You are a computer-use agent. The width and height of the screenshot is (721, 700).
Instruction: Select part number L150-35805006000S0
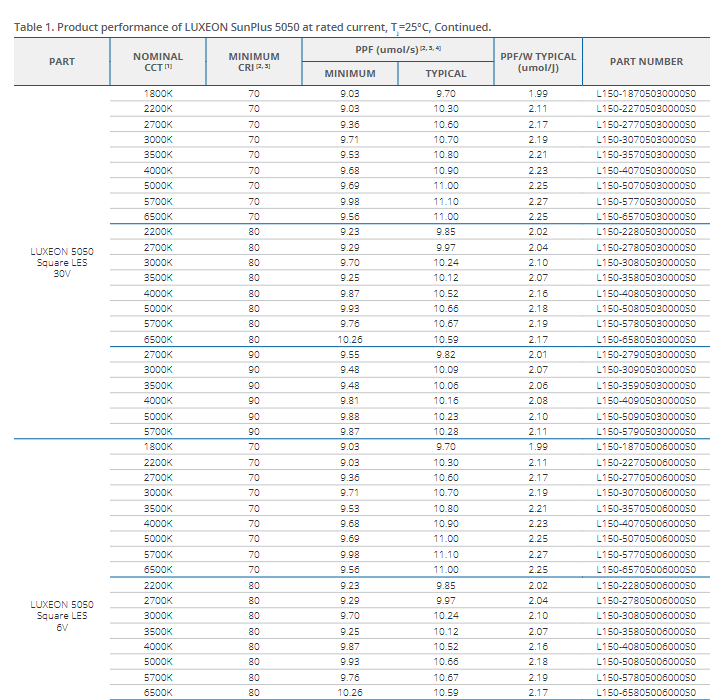pyautogui.click(x=646, y=631)
